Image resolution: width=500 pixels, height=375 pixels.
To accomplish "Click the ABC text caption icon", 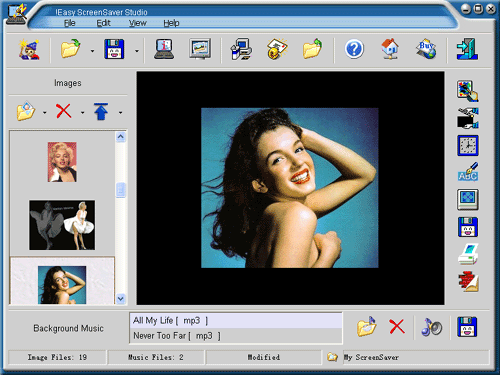I will 468,172.
